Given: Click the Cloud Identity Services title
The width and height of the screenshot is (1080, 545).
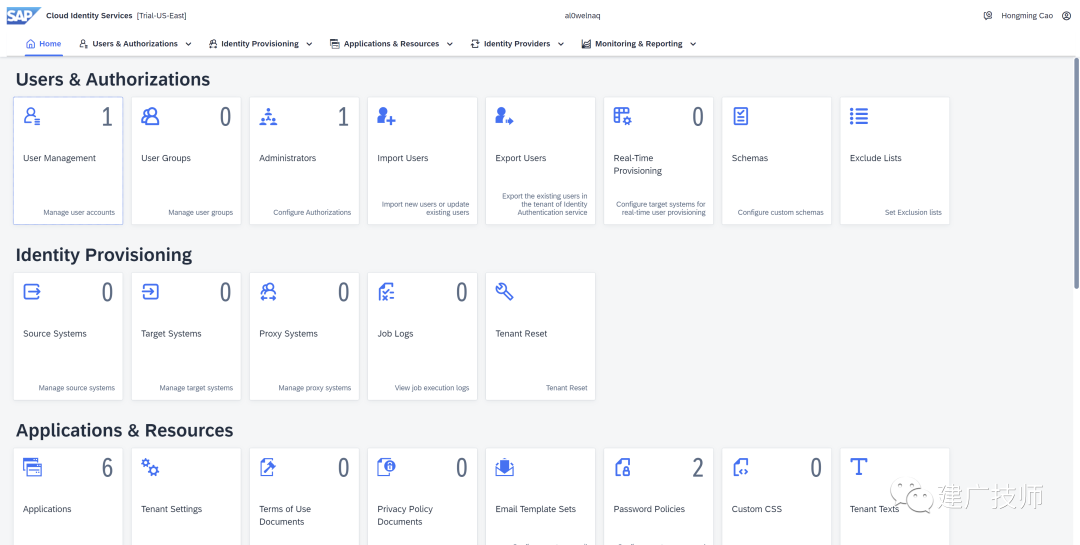Looking at the screenshot, I should (89, 15).
